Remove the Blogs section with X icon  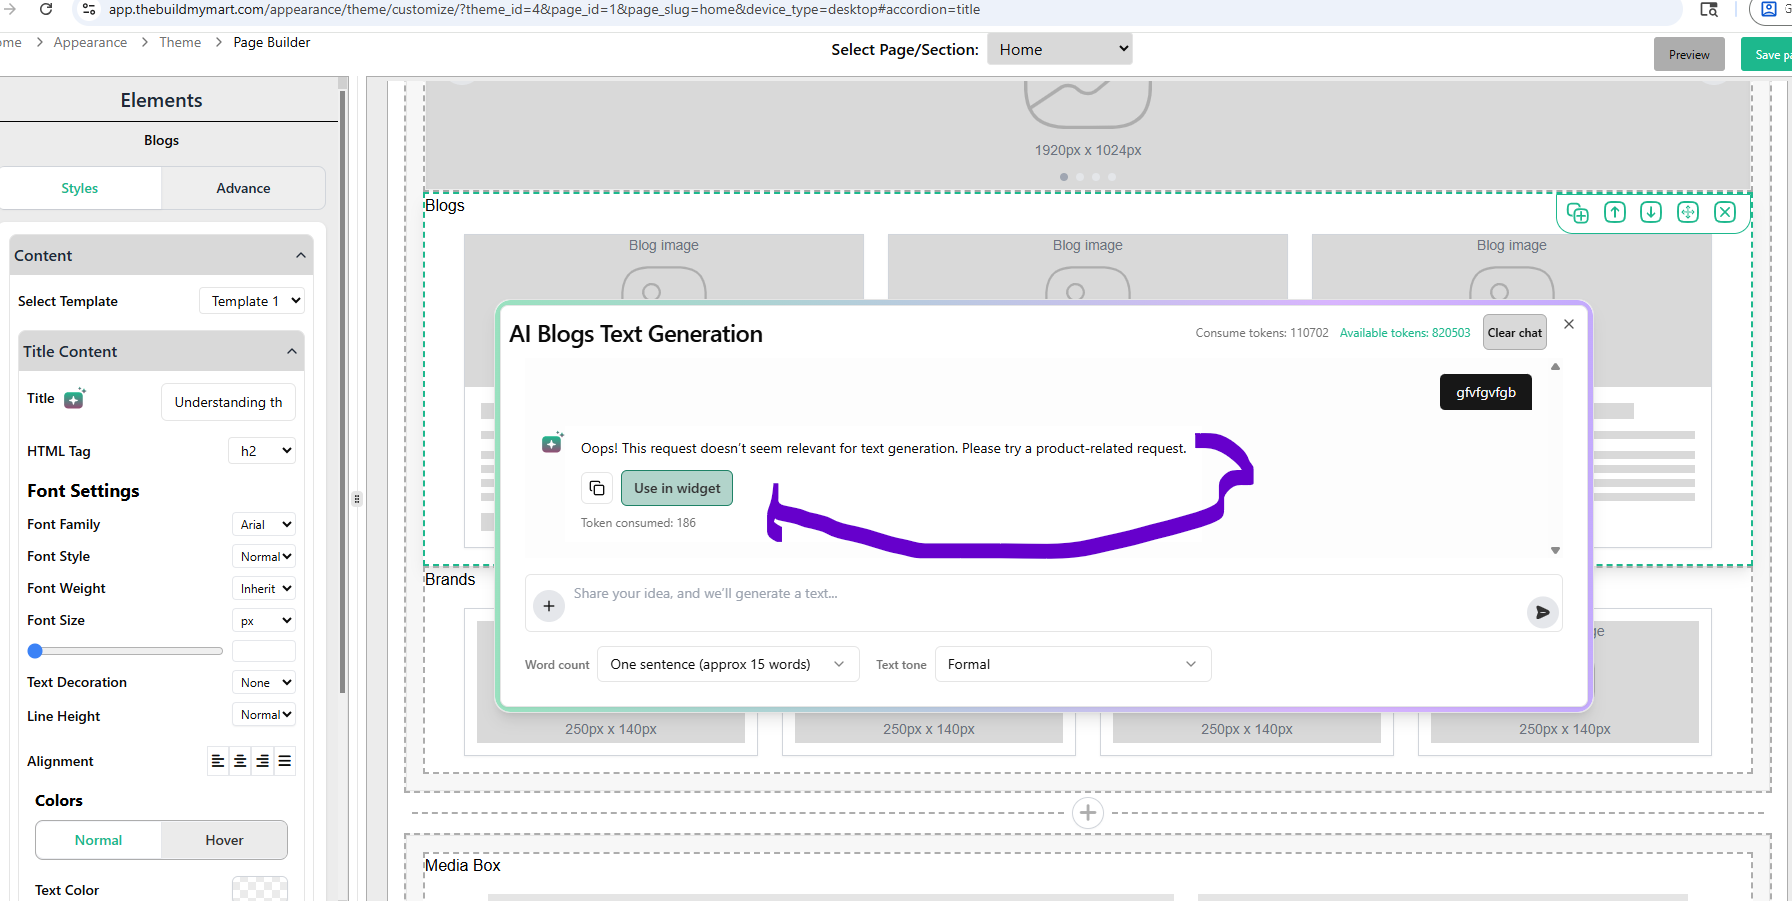[x=1725, y=212]
